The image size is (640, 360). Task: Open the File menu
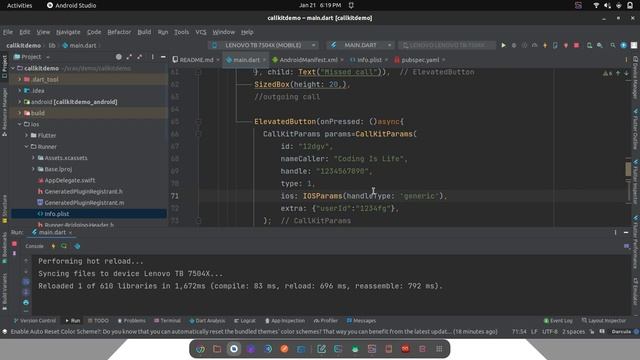coord(8,32)
